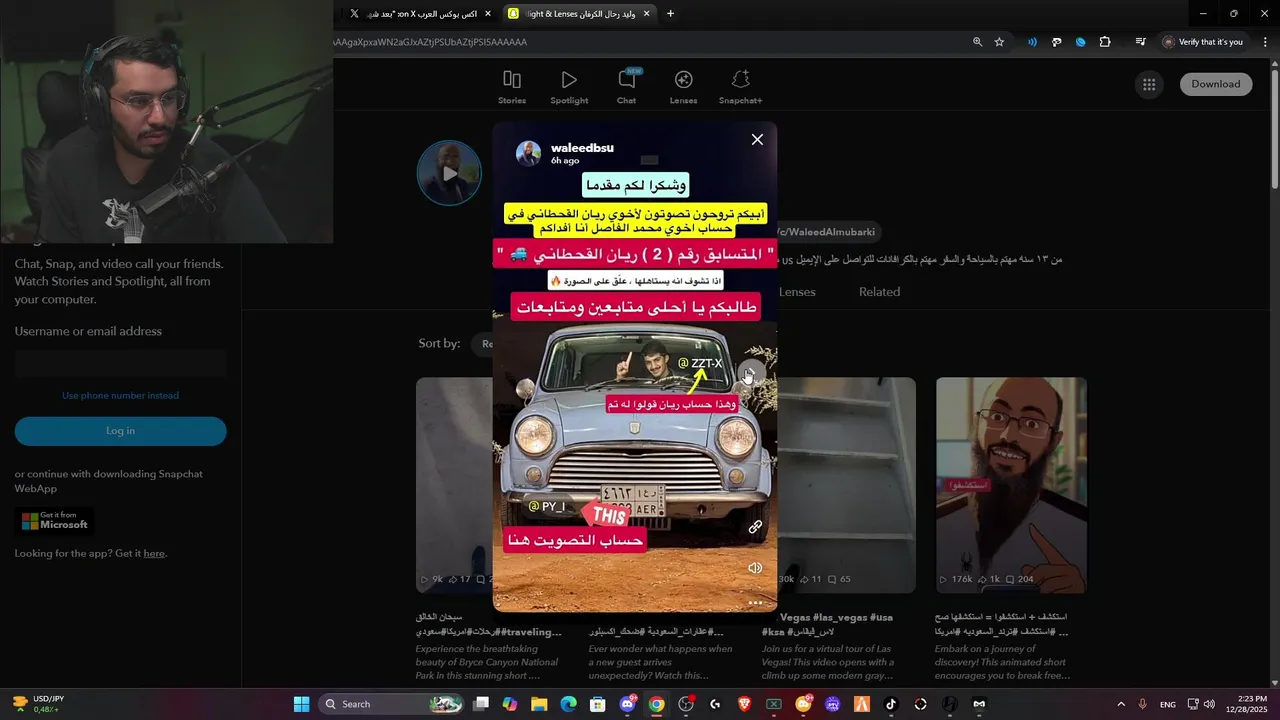The image size is (1280, 720).
Task: Close the Snapchat Lenses browser tab
Action: [647, 14]
